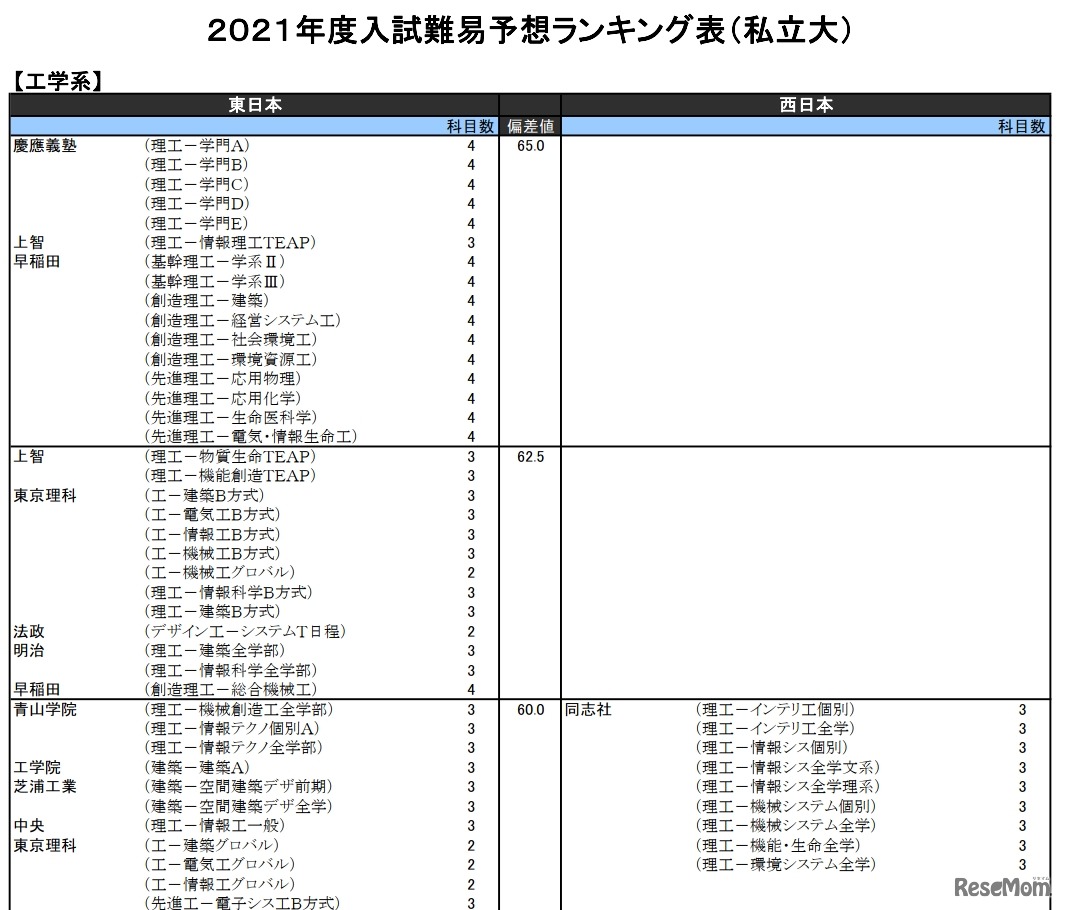Select (理工-機能・生命全学) entry
This screenshot has height=910, width=1065.
778,845
